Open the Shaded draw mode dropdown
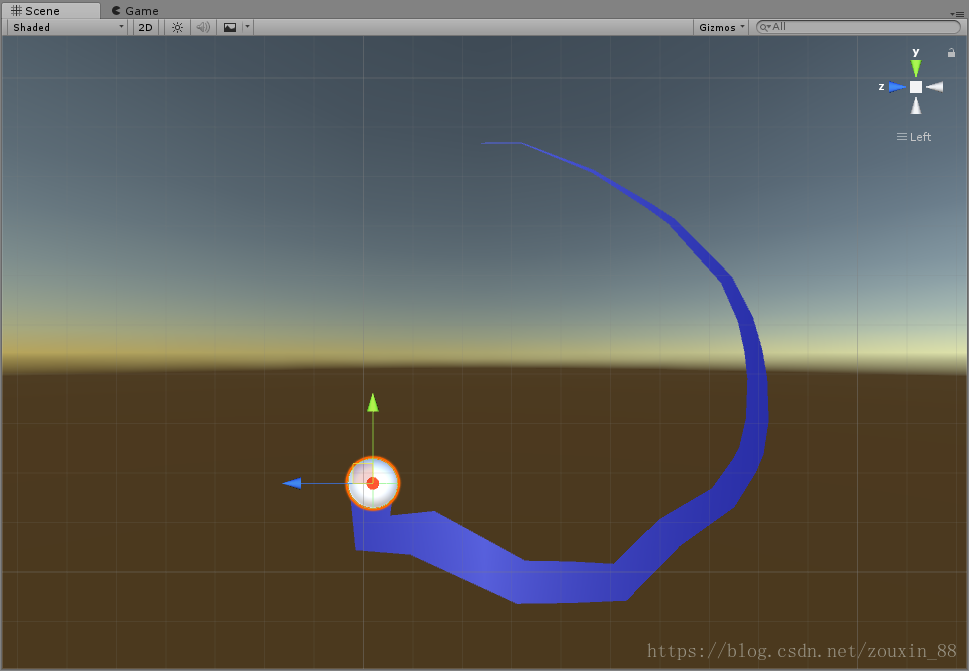969x671 pixels. [x=65, y=27]
